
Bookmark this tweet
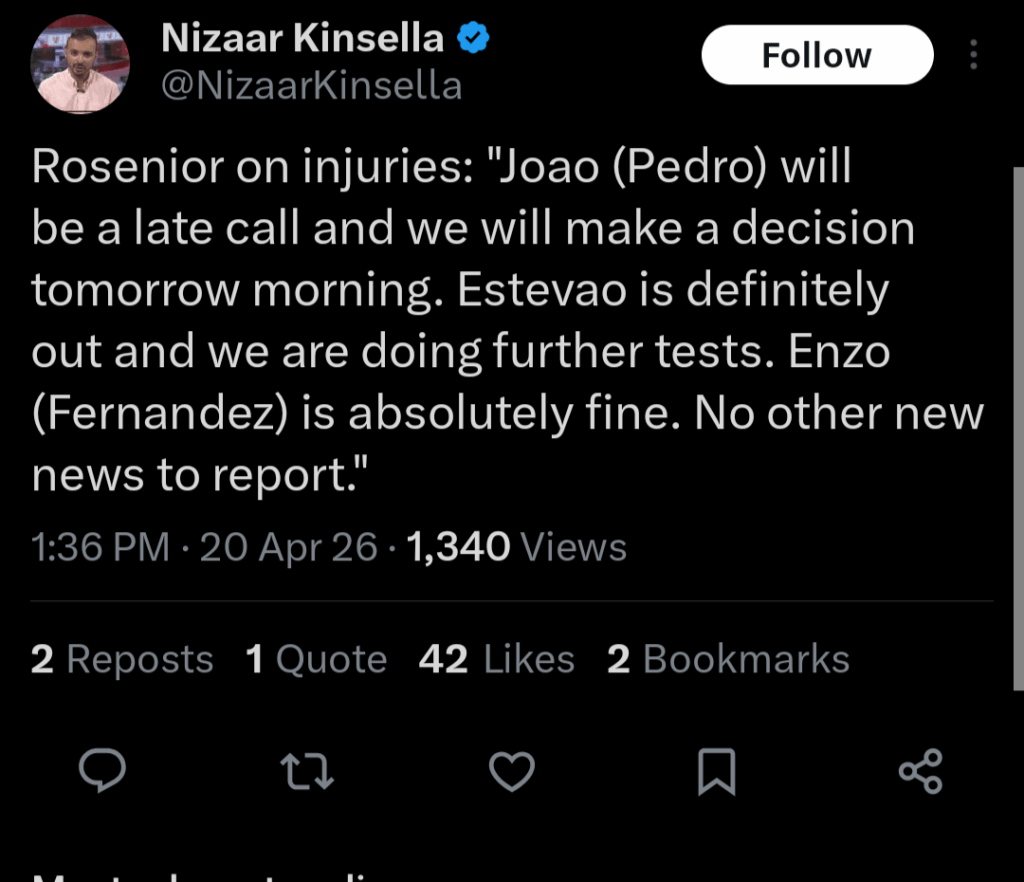coord(716,770)
